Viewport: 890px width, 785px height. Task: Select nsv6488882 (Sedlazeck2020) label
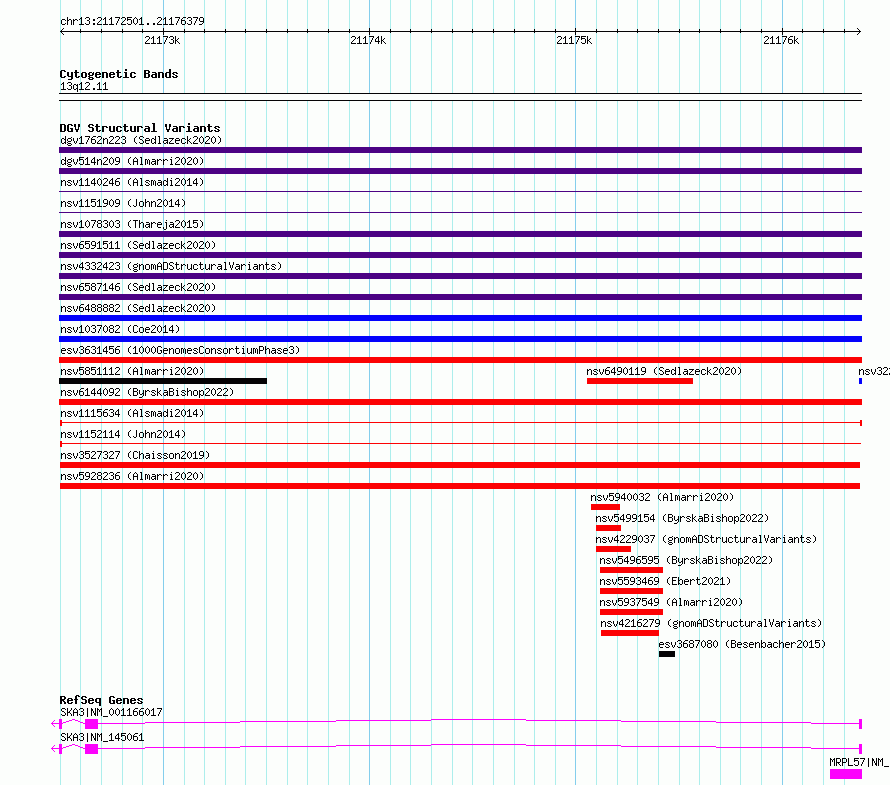point(138,308)
